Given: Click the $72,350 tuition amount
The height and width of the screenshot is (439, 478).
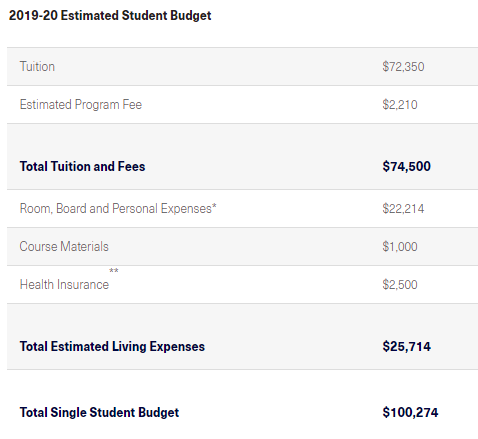Looking at the screenshot, I should pos(403,67).
